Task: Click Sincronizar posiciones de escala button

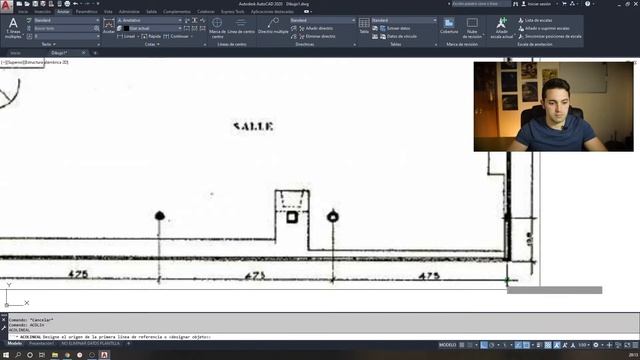Action: 550,36
